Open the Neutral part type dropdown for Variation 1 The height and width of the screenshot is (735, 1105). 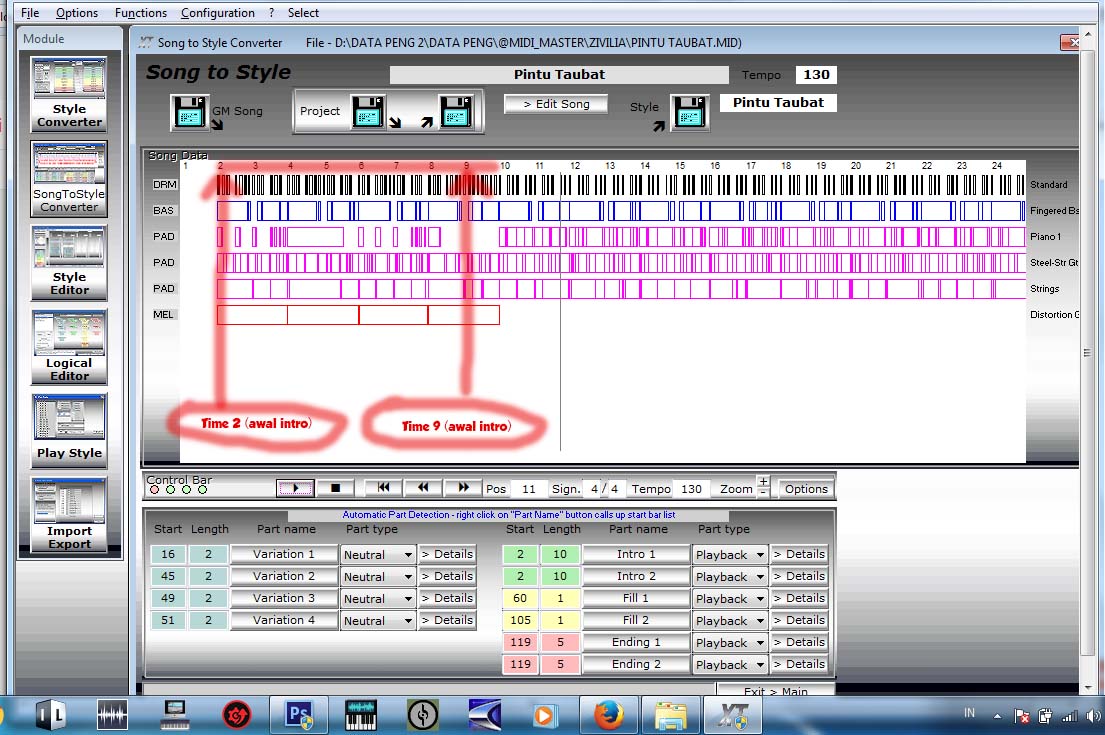tap(377, 554)
